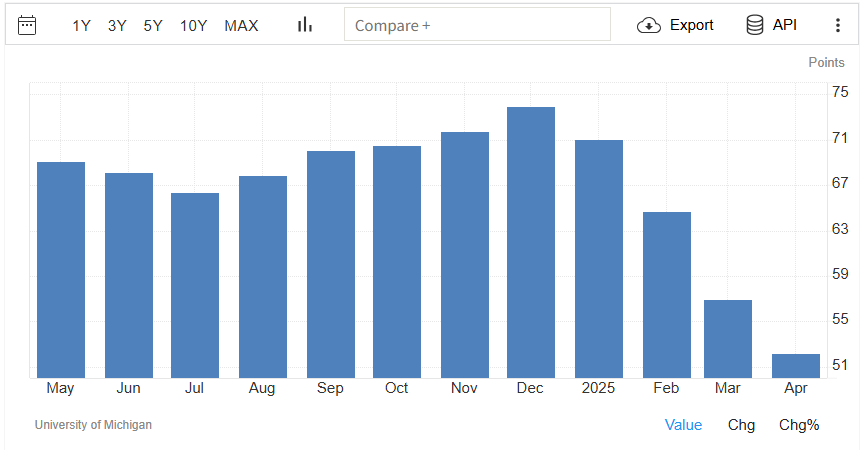The image size is (867, 450).
Task: Toggle the Chg% display mode
Action: (799, 425)
